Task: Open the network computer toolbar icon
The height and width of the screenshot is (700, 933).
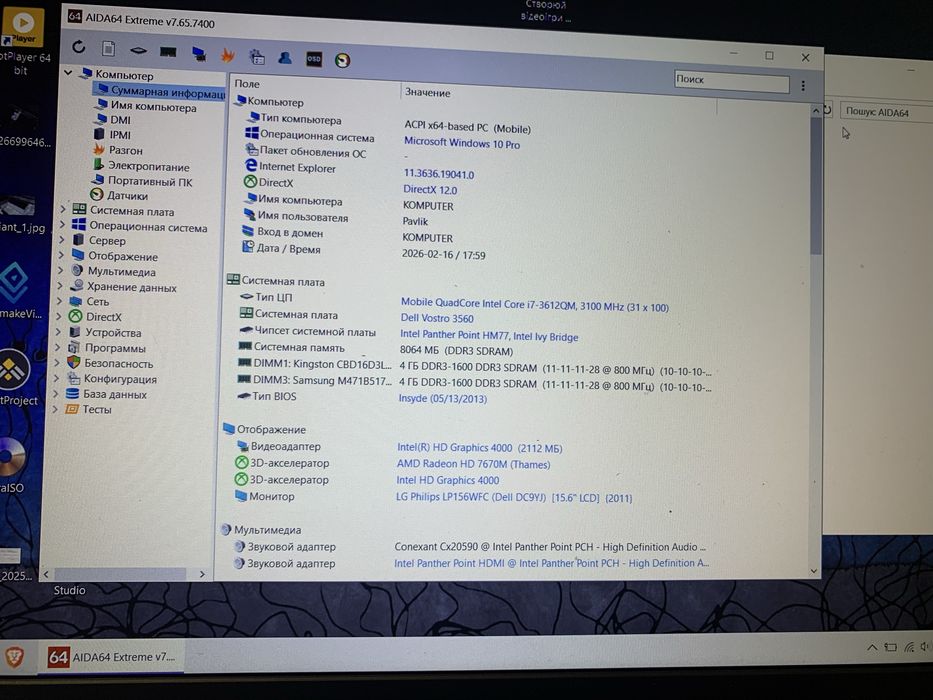Action: tap(199, 54)
